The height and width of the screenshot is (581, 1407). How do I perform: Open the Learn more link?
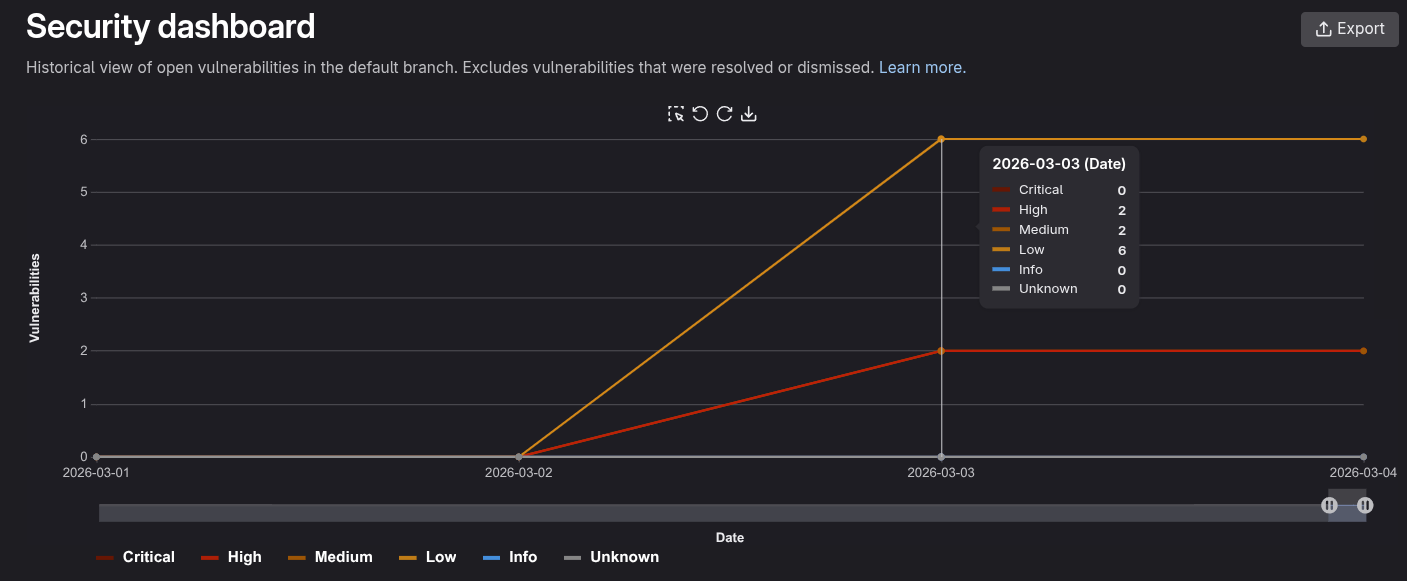pos(919,67)
